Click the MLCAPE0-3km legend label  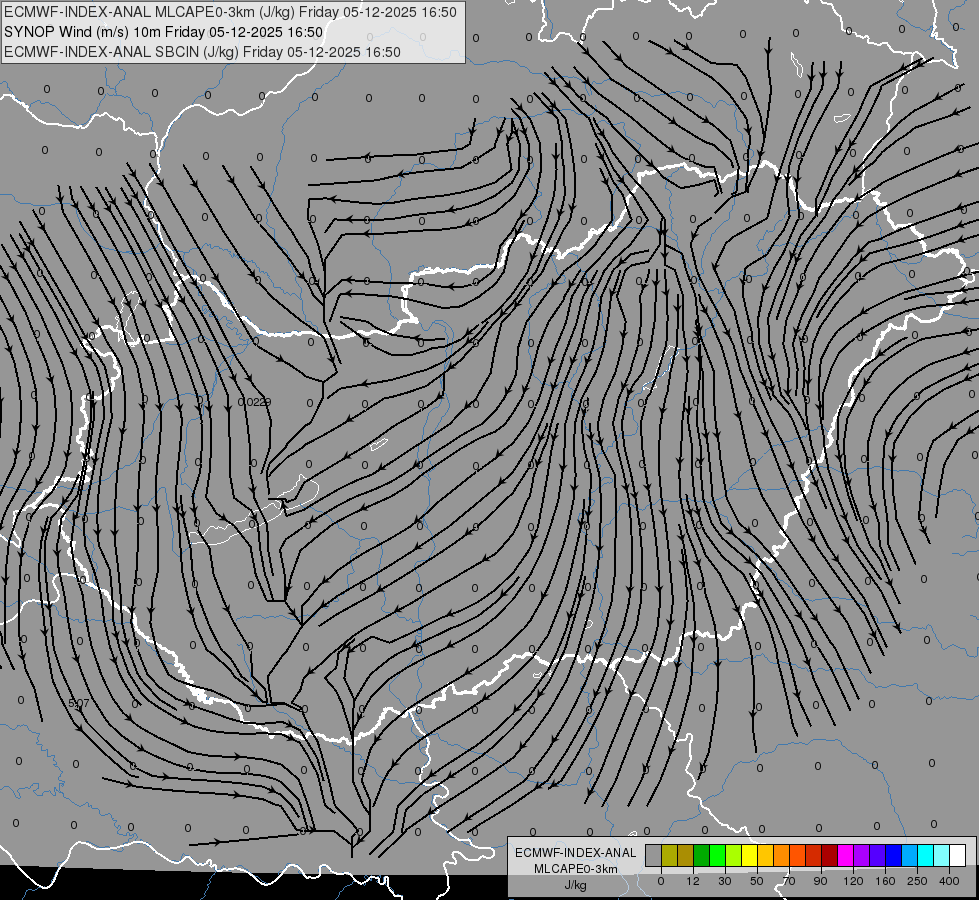click(576, 869)
